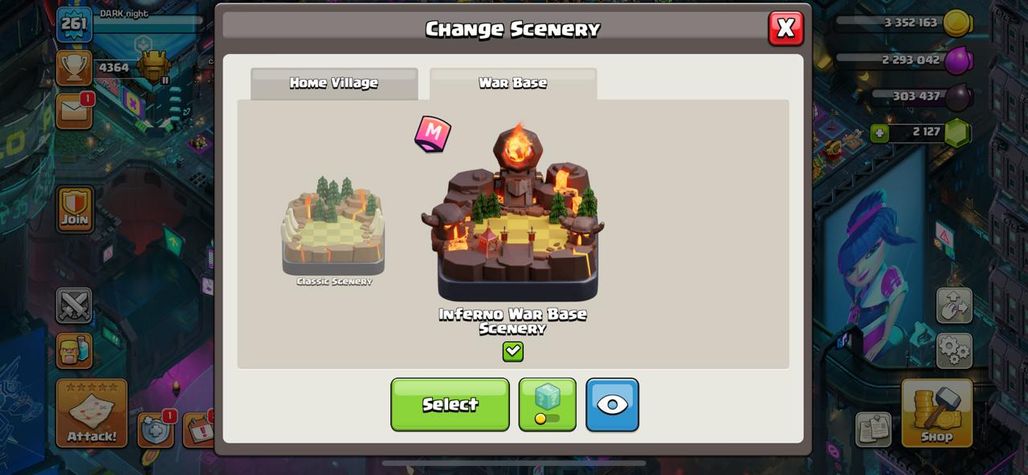Open the settings gears icon

click(x=954, y=351)
